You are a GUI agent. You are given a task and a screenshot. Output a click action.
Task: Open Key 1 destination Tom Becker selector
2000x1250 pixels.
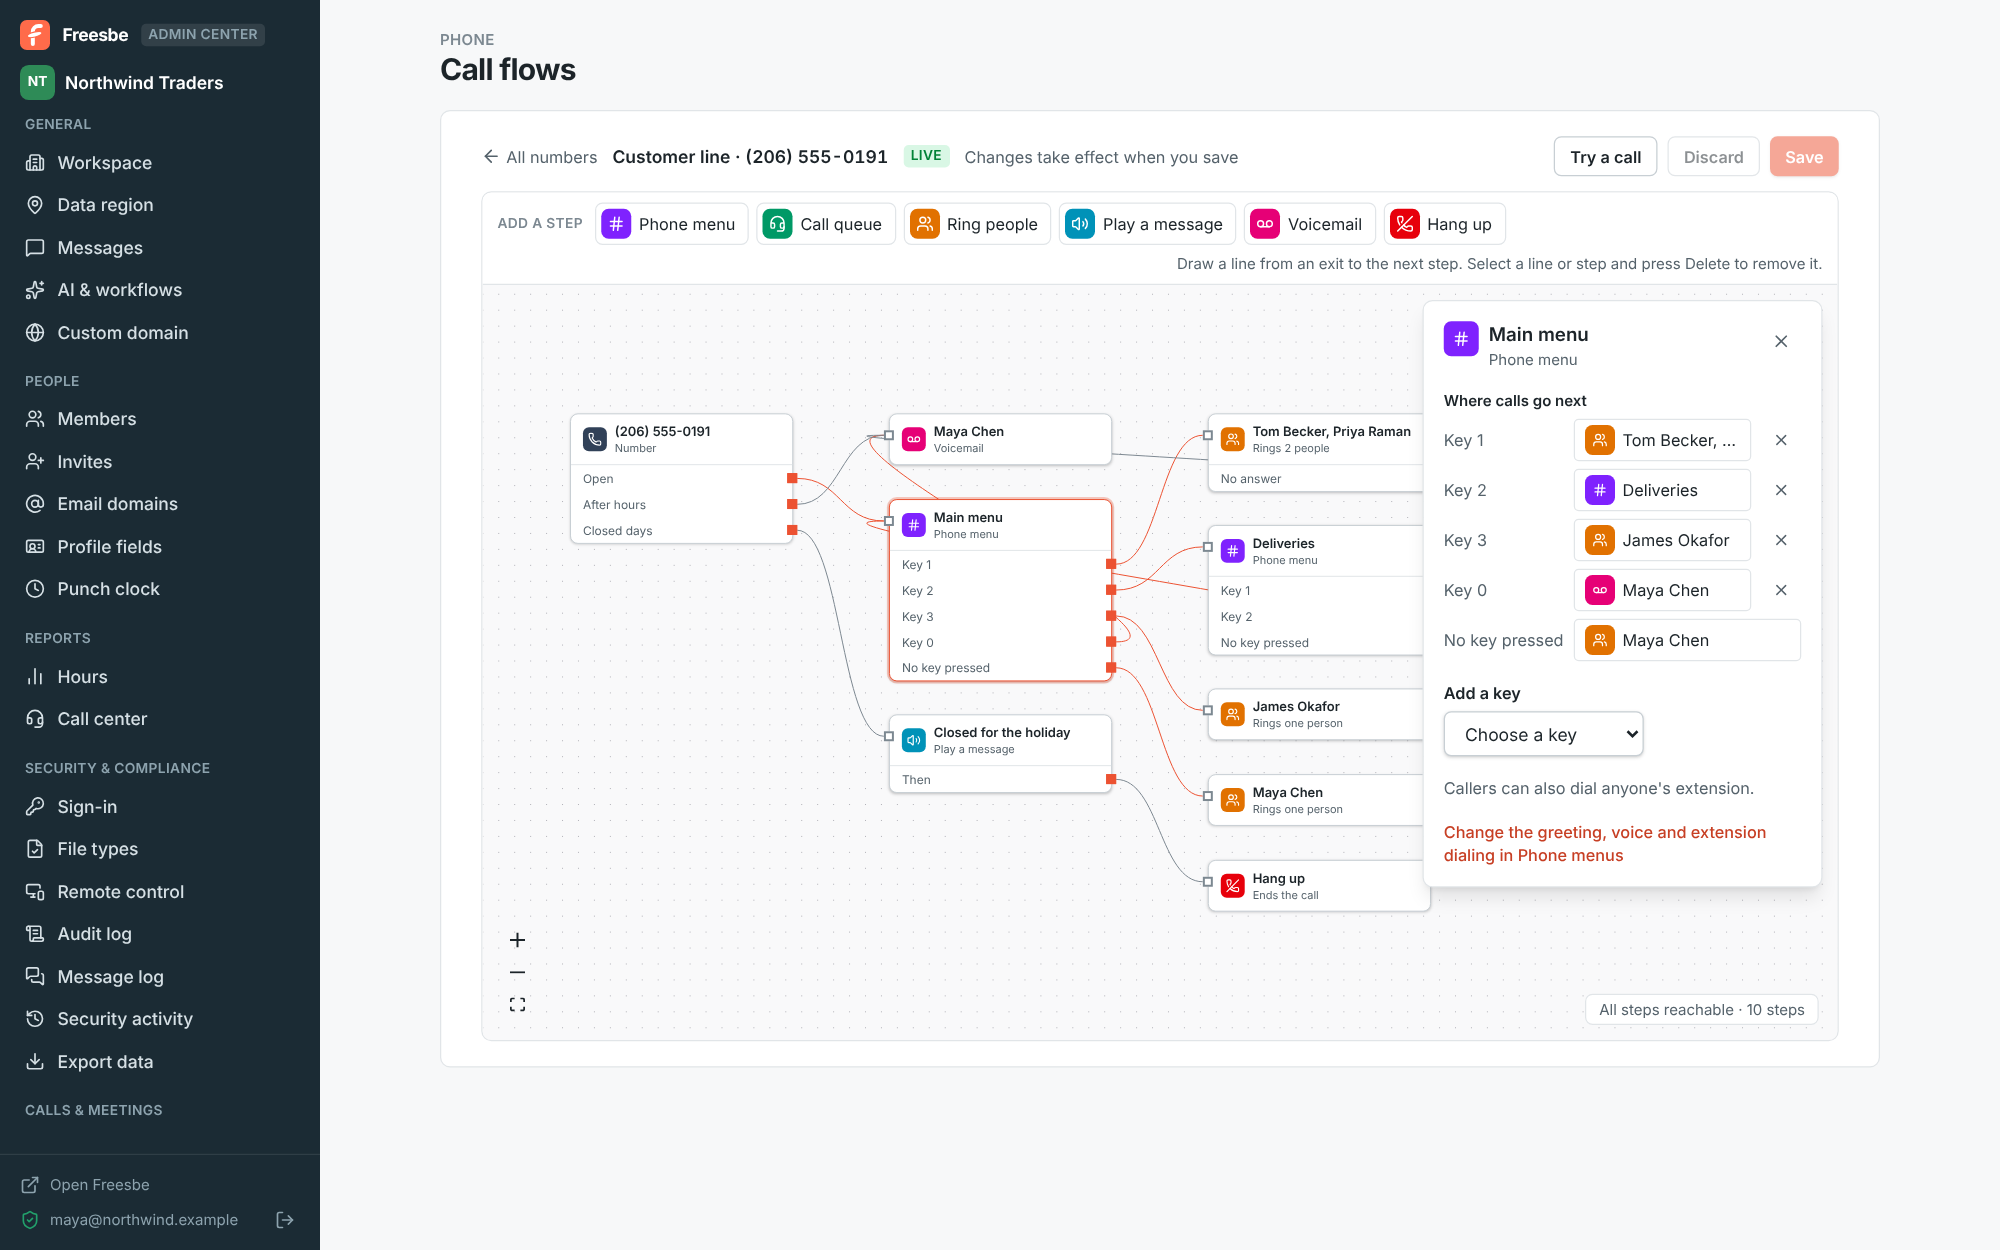1662,440
